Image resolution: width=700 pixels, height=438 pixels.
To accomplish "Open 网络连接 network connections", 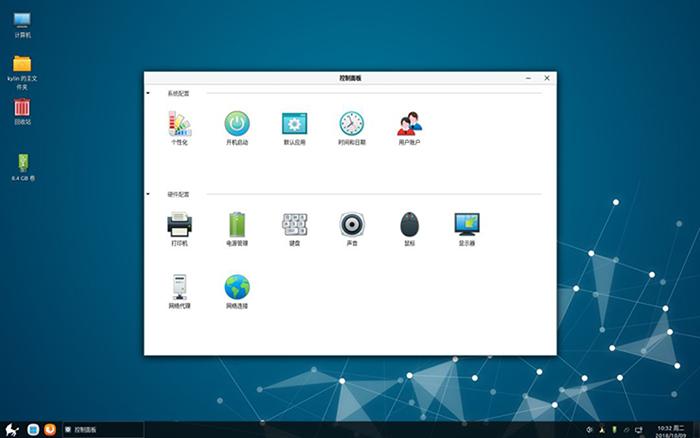I will (x=237, y=288).
